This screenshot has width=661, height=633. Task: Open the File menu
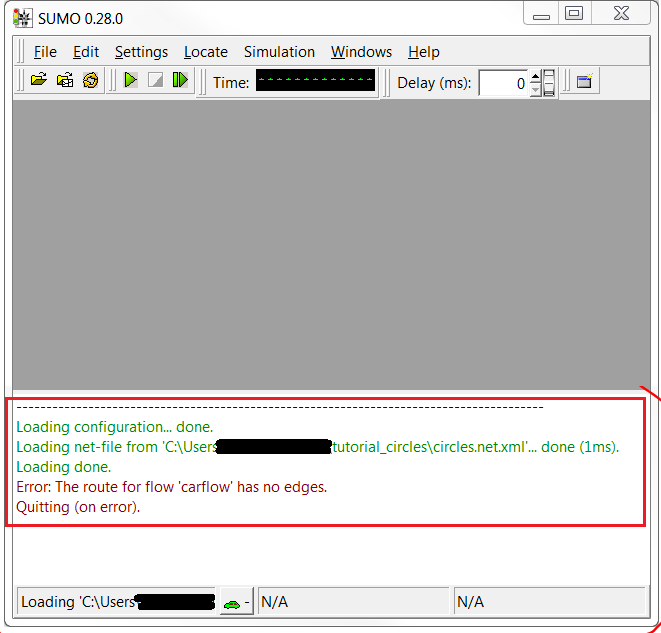click(x=45, y=52)
